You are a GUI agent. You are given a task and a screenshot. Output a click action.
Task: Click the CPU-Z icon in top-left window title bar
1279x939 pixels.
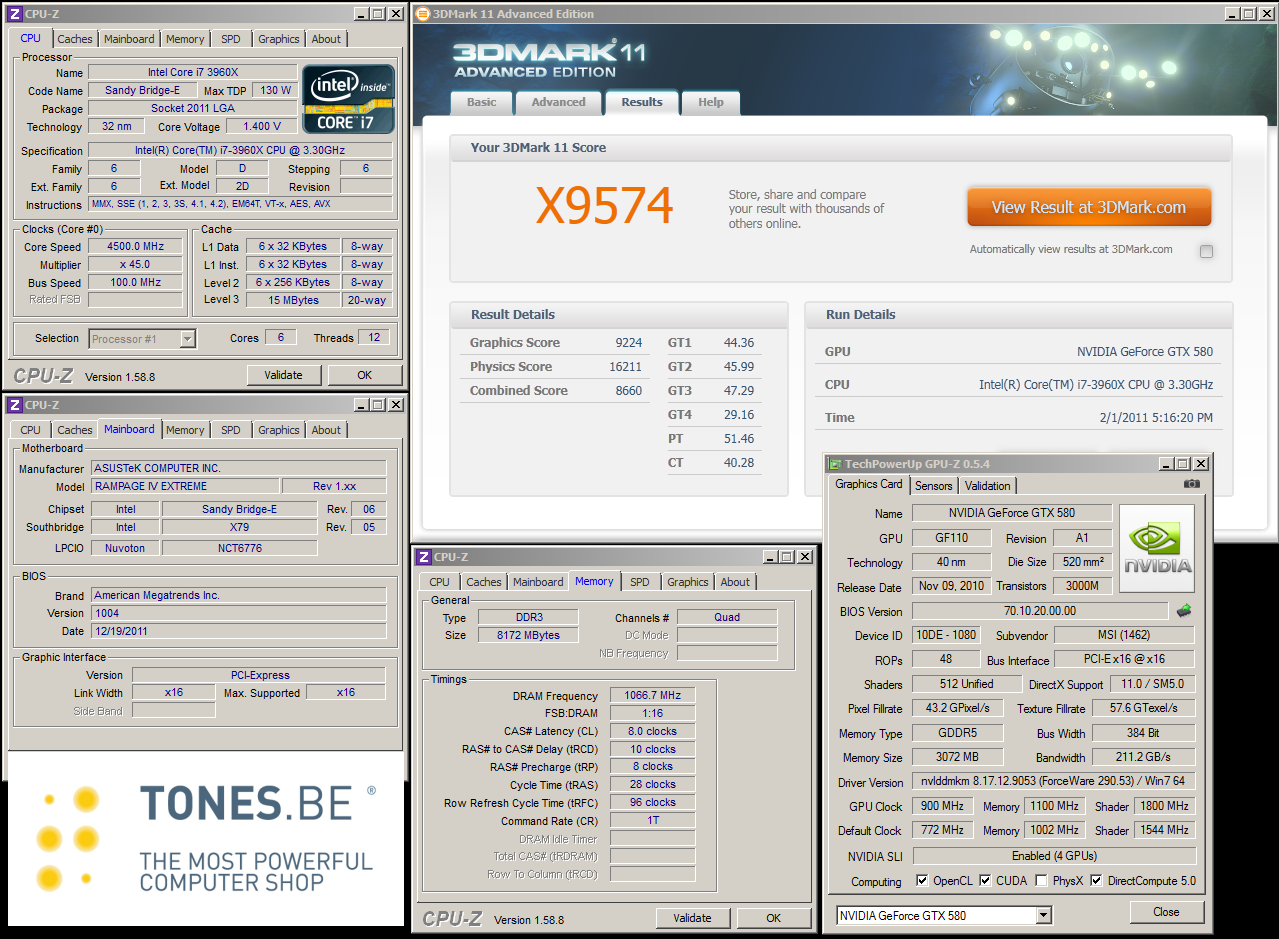pos(14,14)
